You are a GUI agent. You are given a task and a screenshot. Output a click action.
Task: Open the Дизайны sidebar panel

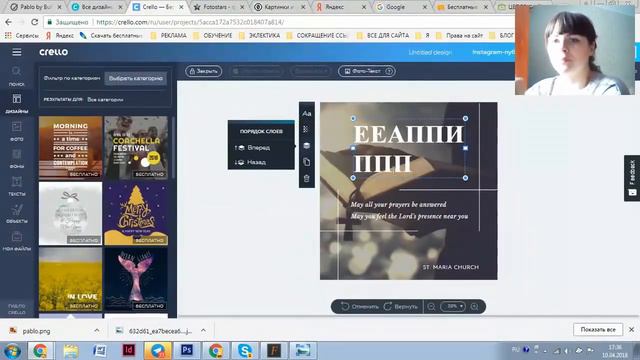point(17,103)
